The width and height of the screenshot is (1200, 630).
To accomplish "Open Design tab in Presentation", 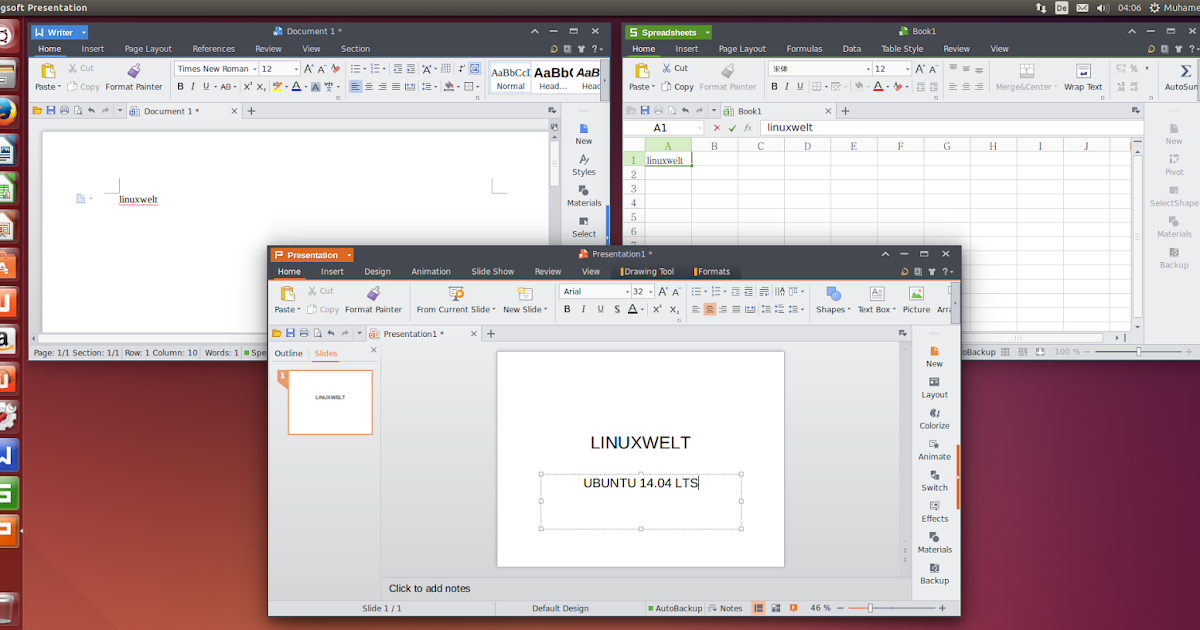I will (x=377, y=271).
